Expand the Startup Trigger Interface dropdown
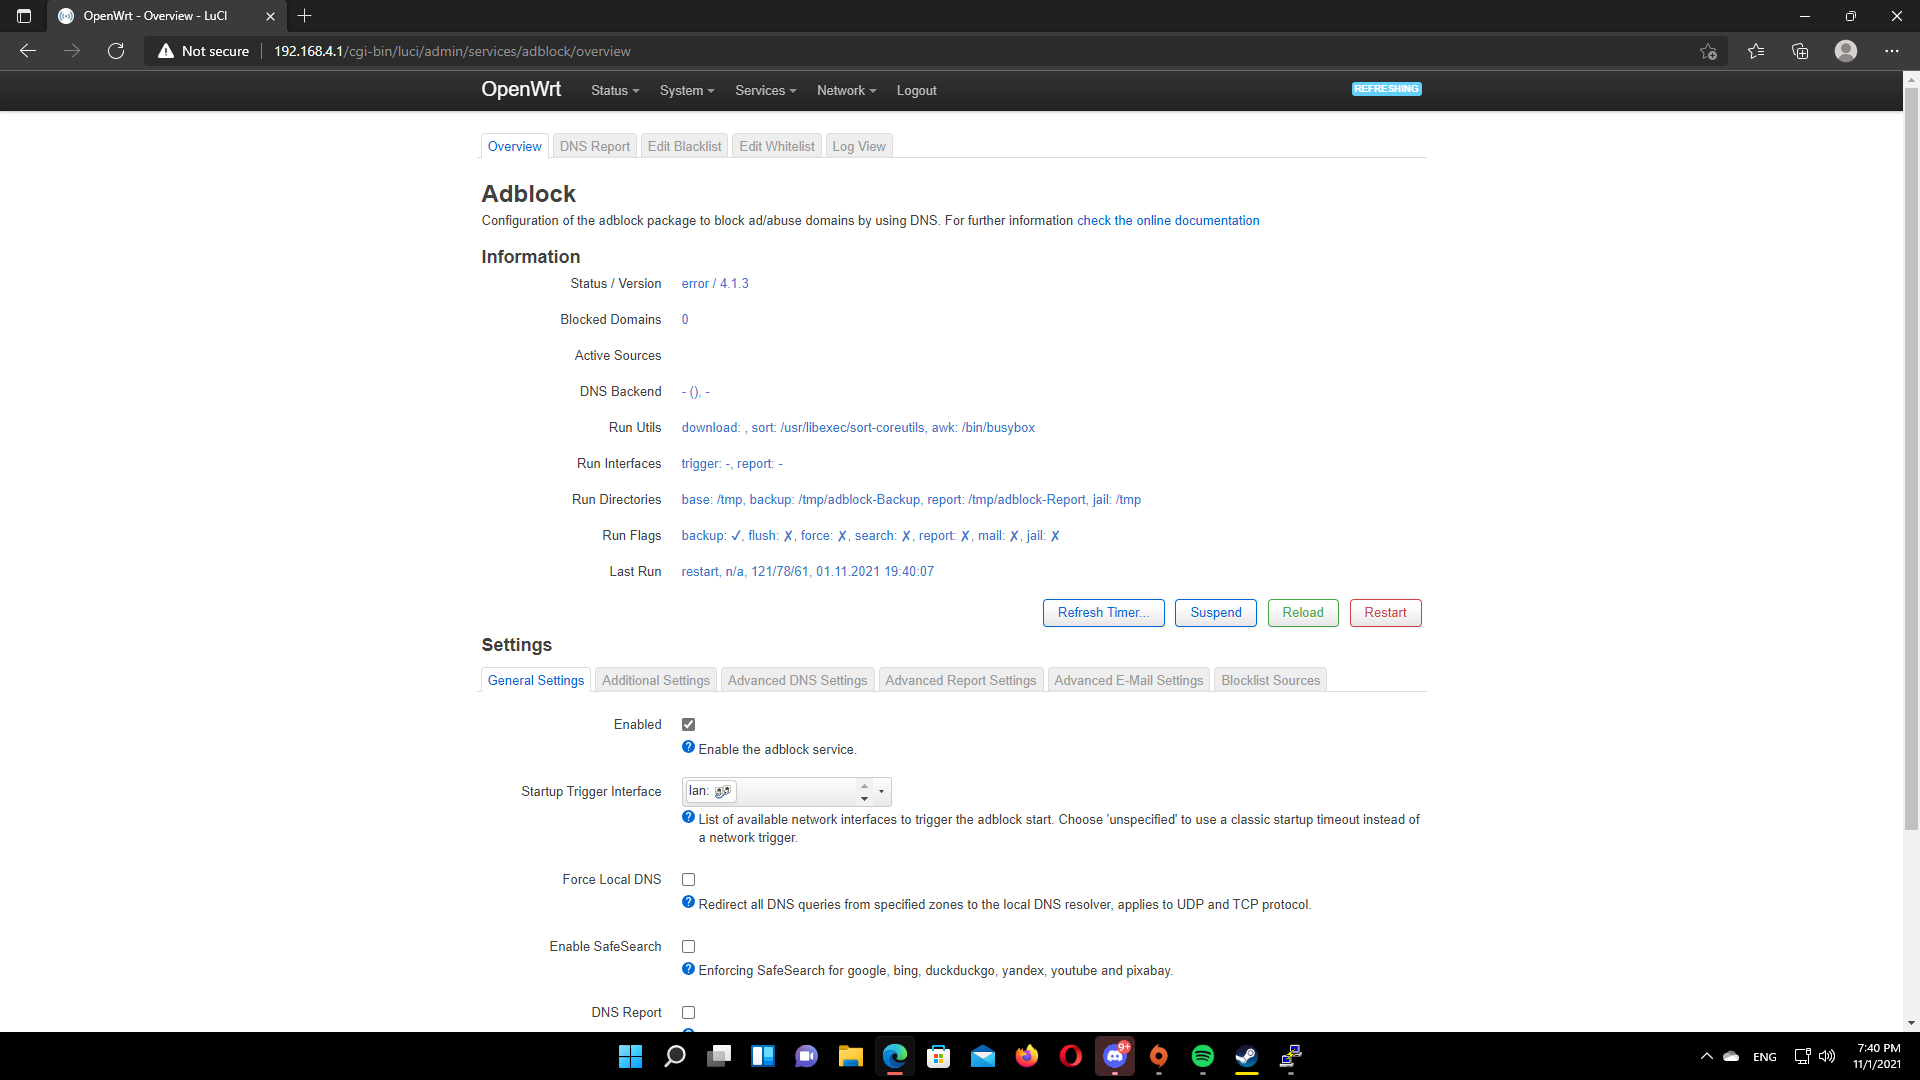 [881, 791]
